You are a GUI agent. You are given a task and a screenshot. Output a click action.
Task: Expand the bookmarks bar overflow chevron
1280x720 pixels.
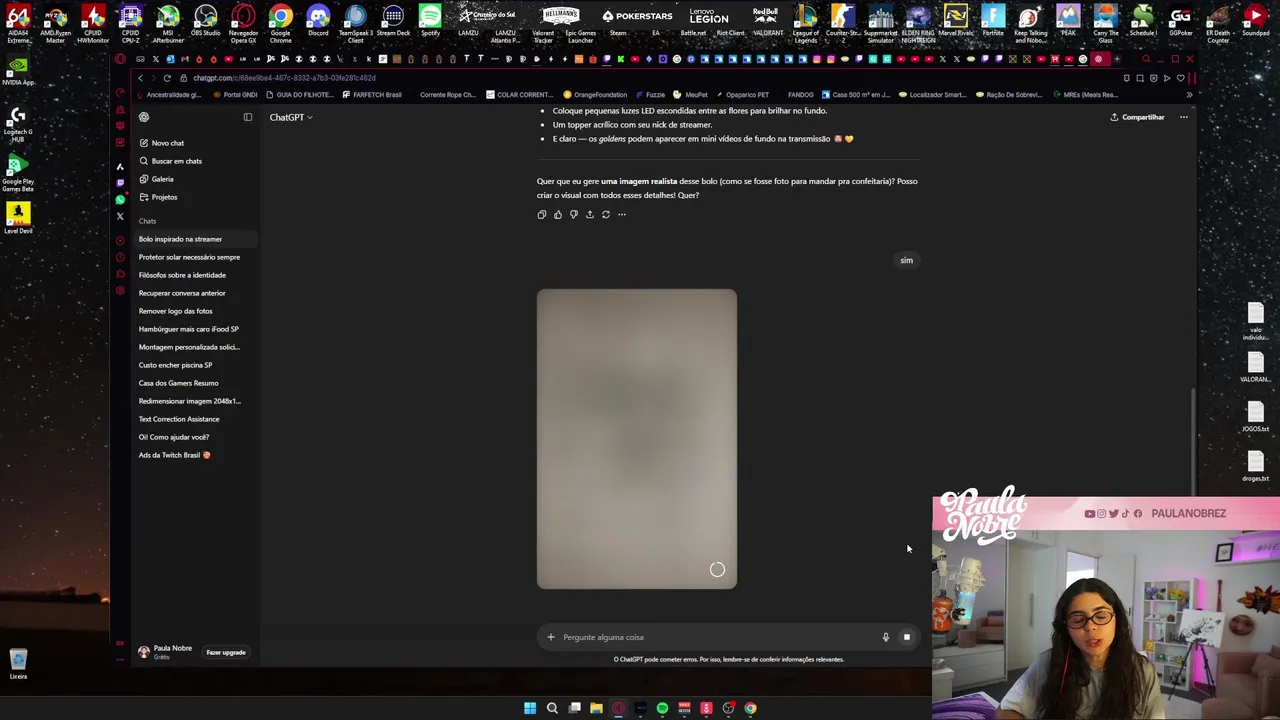(x=1189, y=95)
